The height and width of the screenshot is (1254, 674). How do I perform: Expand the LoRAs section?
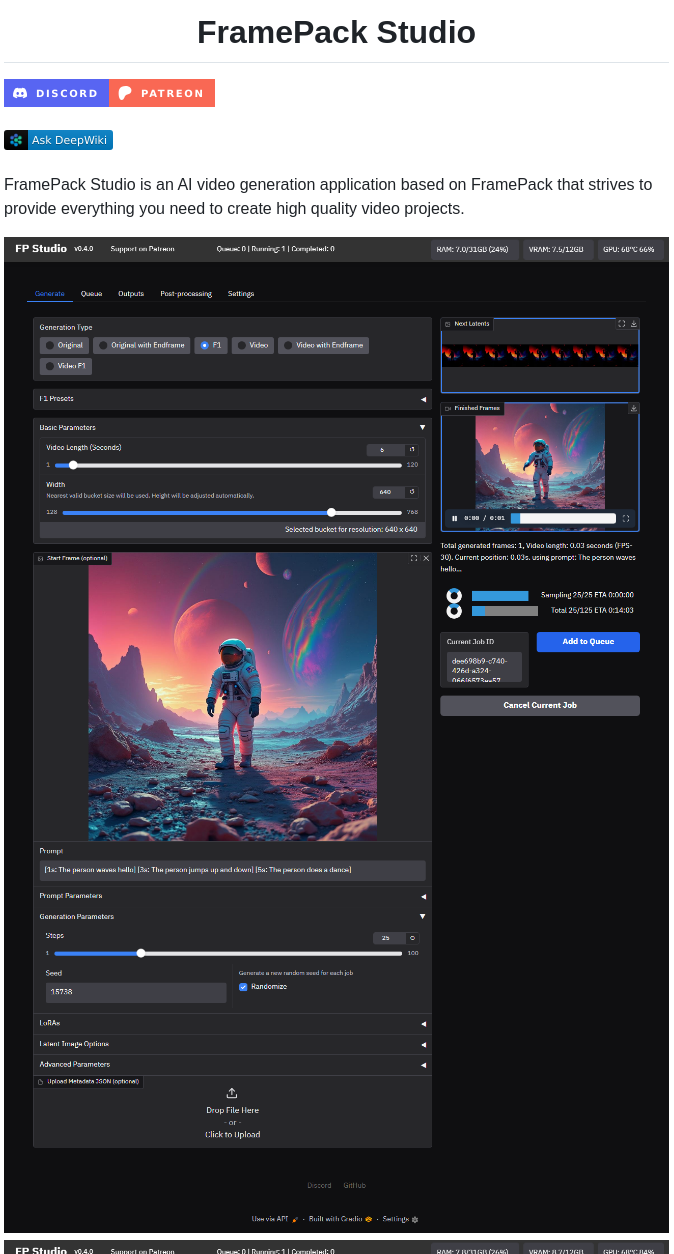click(x=232, y=1024)
